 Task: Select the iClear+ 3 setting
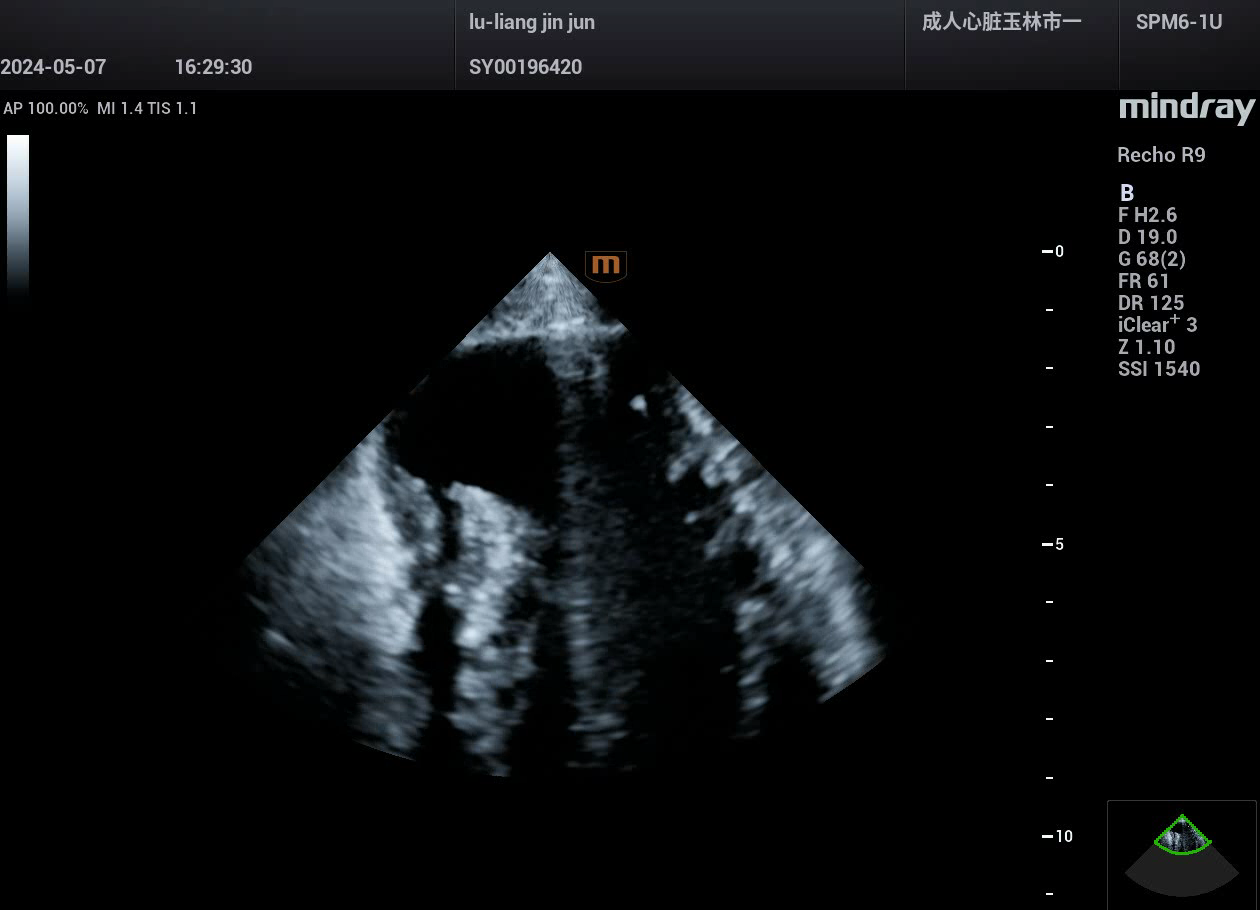(1157, 325)
